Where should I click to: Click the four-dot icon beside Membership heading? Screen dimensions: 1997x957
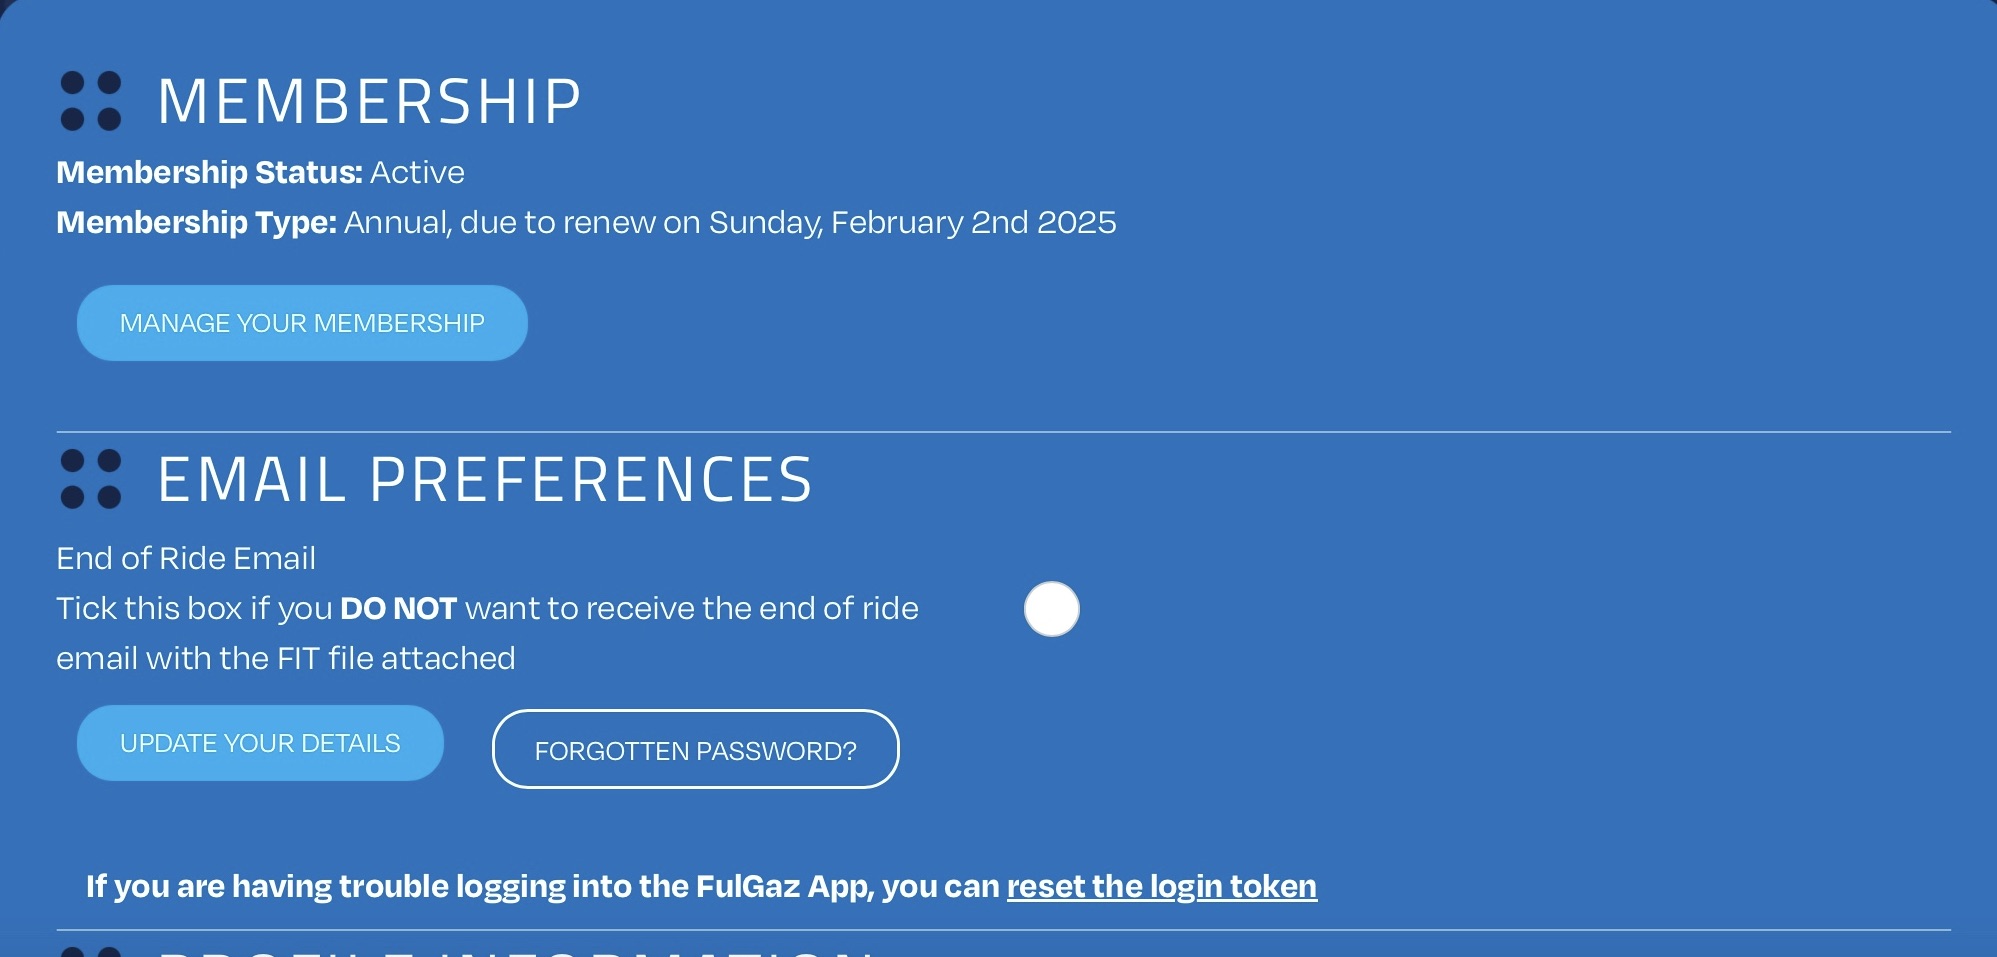click(91, 101)
